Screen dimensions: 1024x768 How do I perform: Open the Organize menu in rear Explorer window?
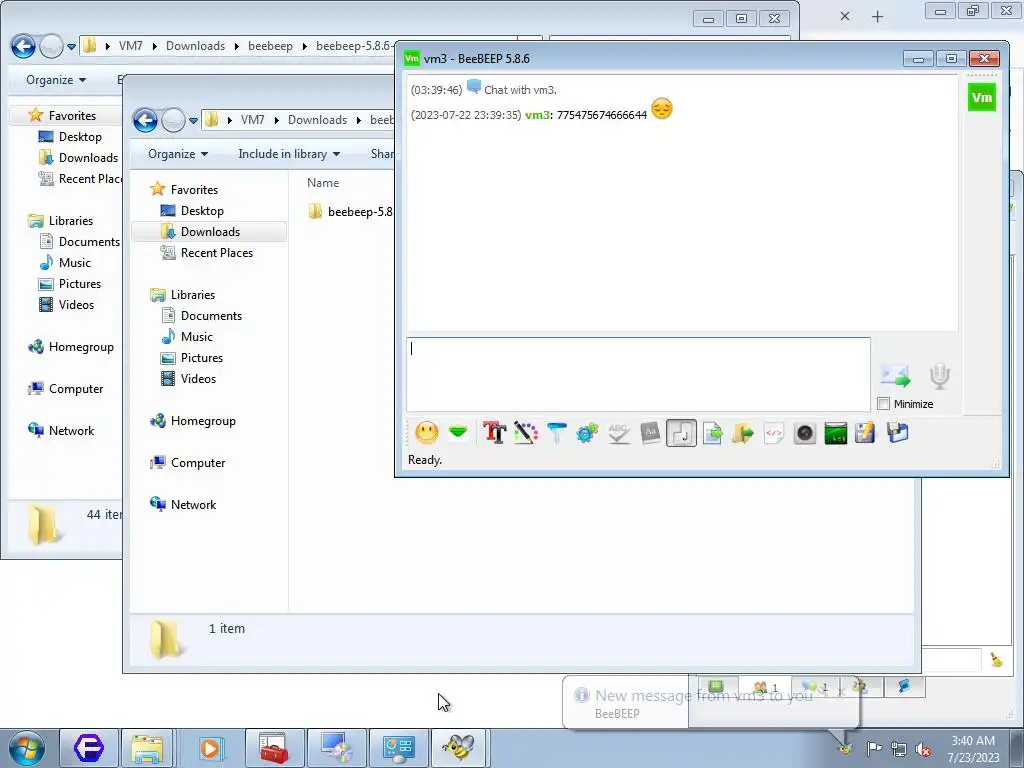pyautogui.click(x=56, y=80)
